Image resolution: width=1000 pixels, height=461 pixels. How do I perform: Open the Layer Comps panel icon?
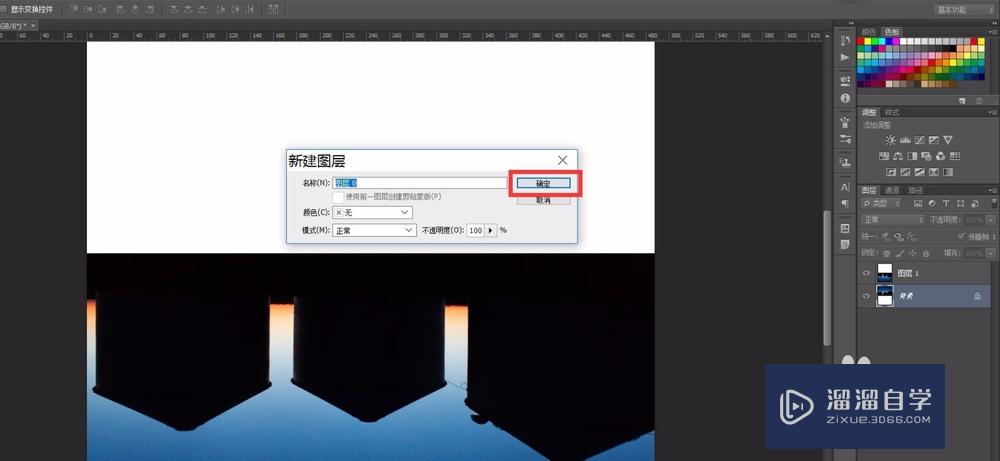(x=846, y=228)
